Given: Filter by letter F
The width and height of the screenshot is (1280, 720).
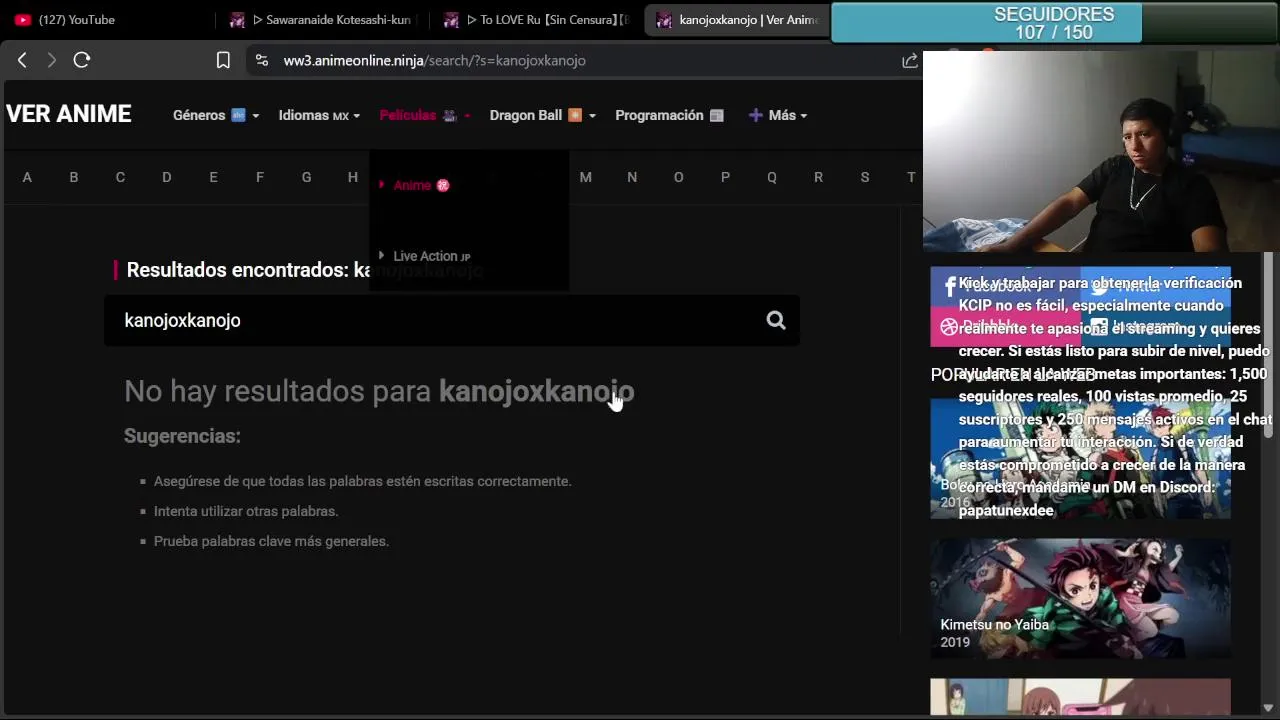Looking at the screenshot, I should tap(260, 177).
